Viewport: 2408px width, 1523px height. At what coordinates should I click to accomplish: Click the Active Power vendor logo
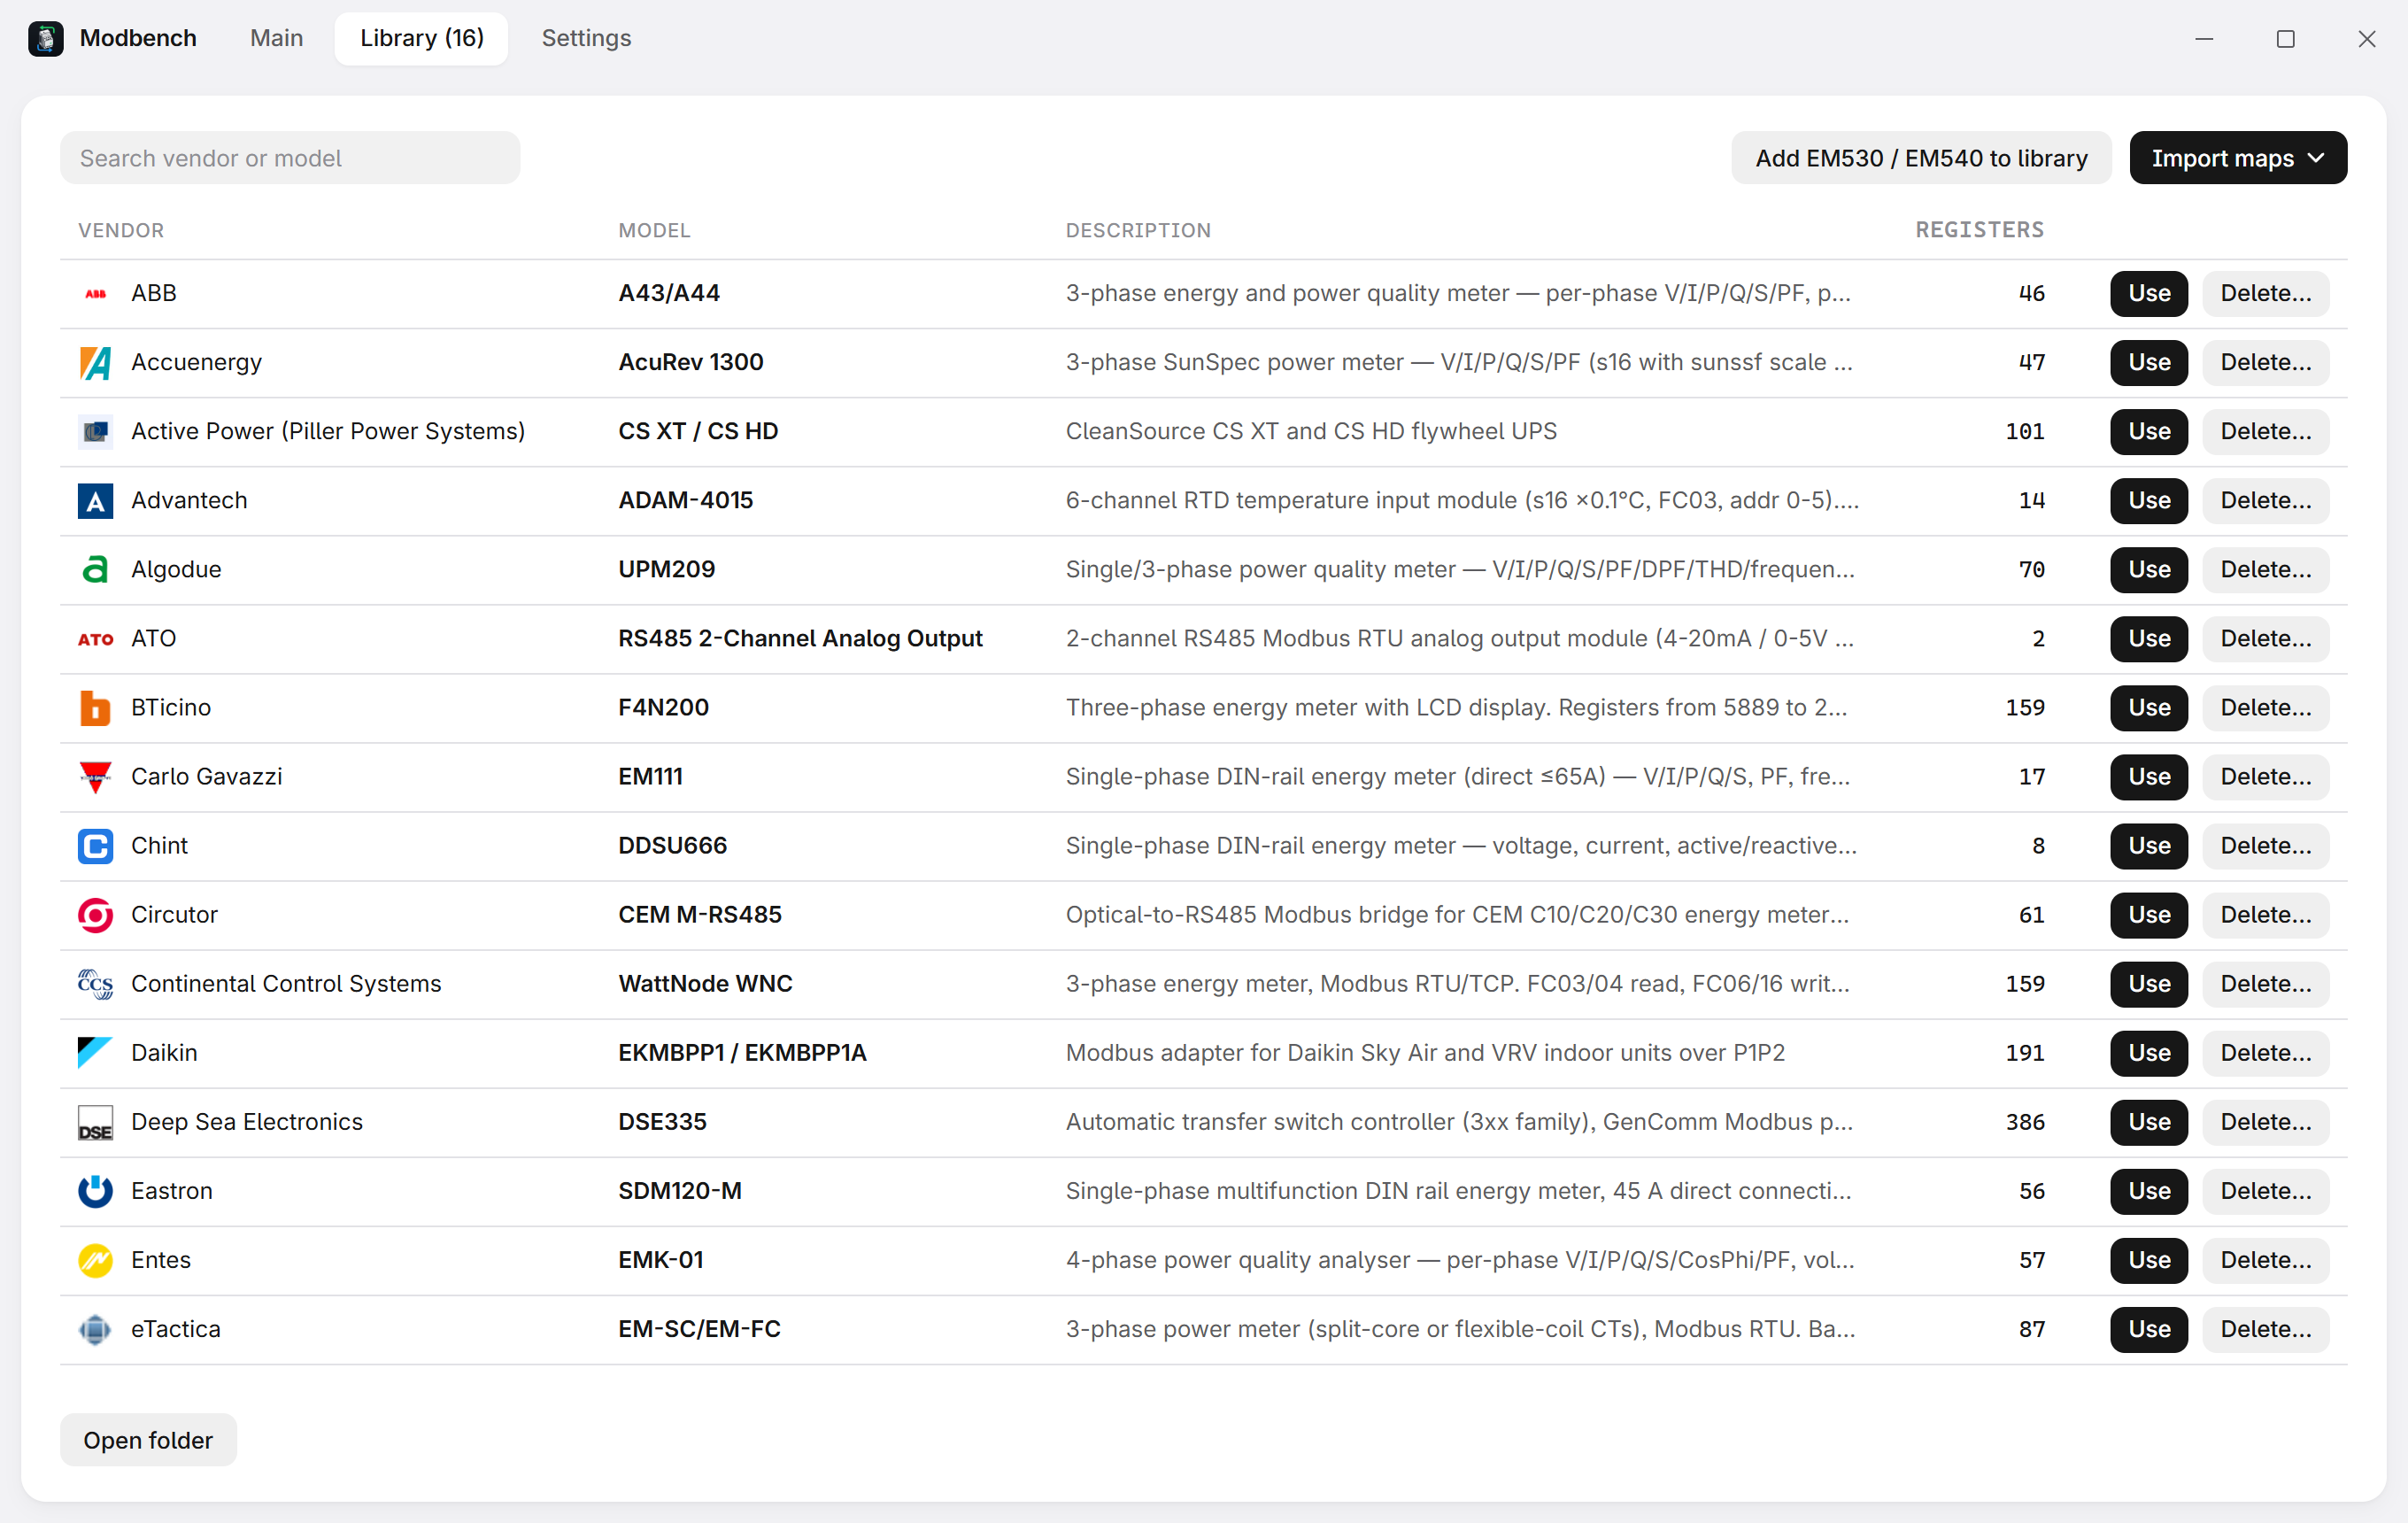click(95, 431)
